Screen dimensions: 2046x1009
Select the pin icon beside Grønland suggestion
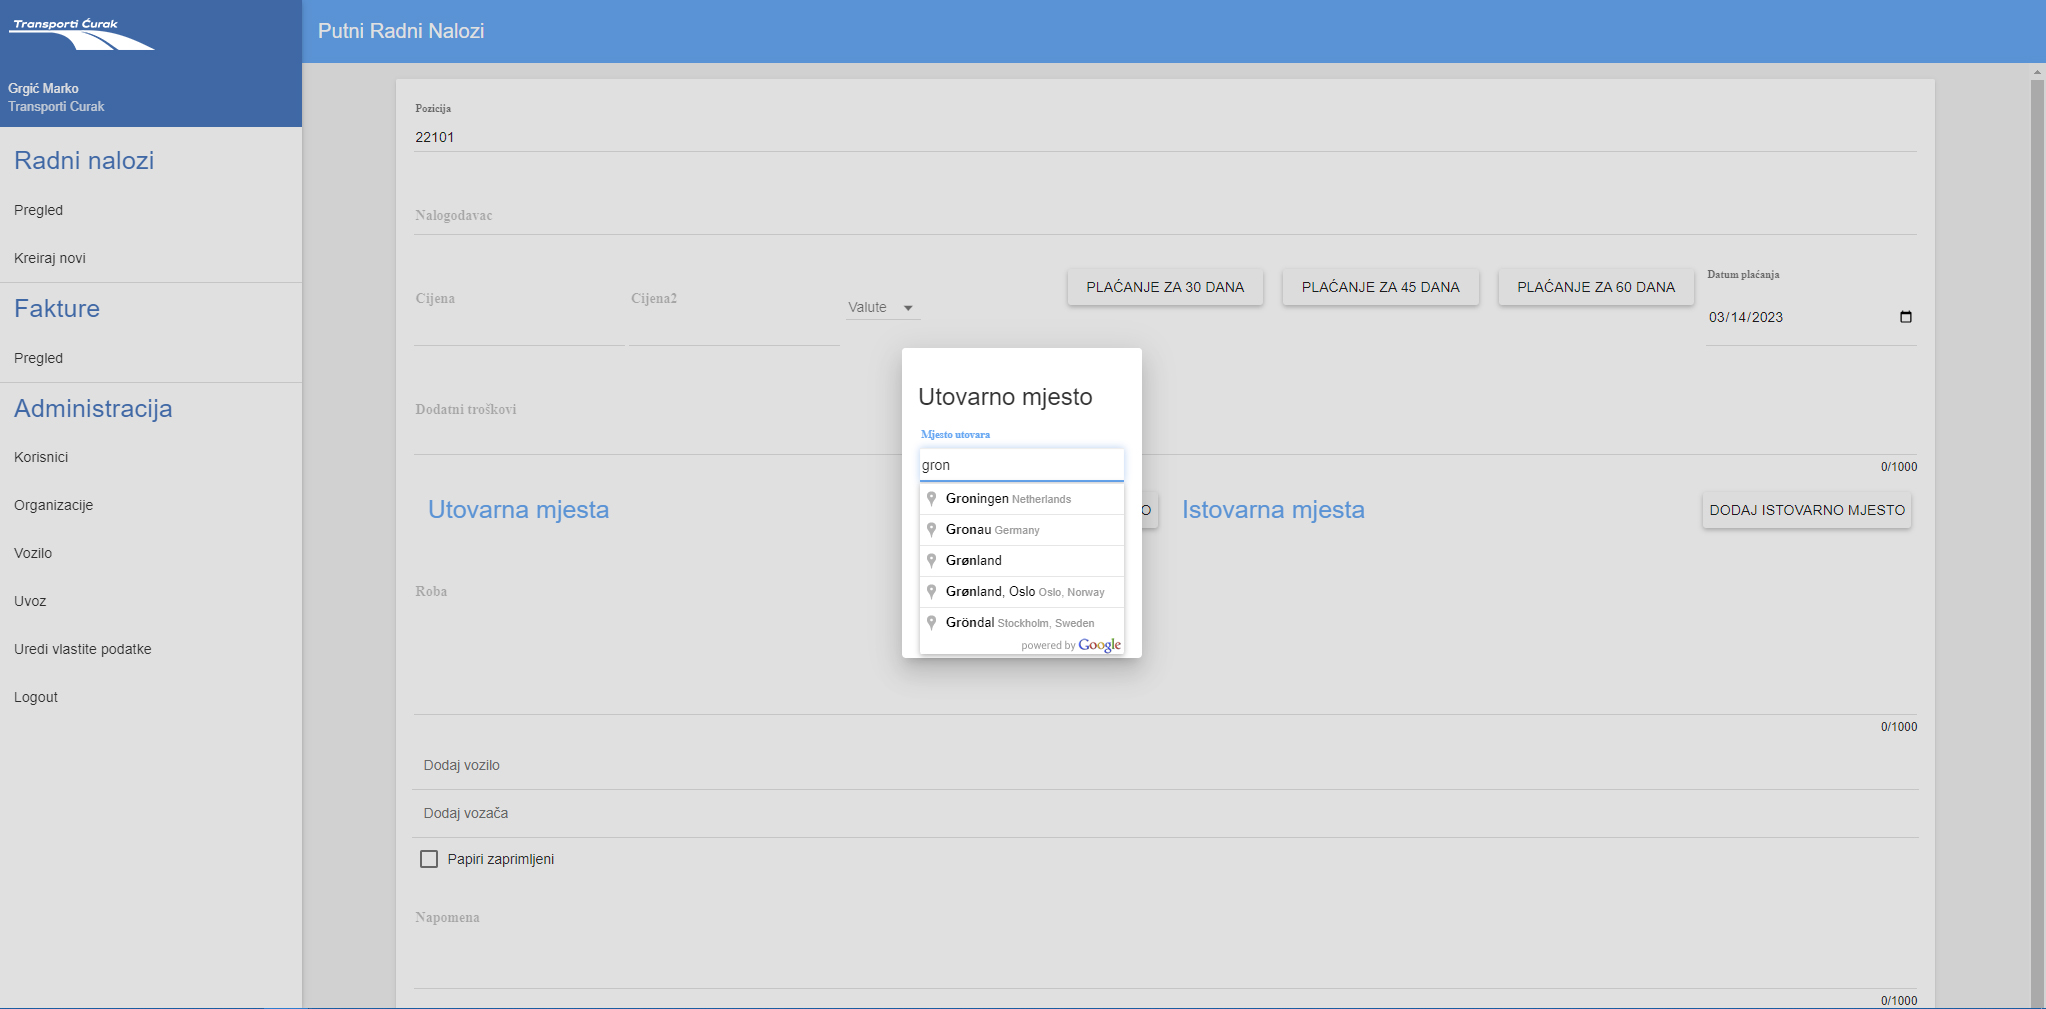(932, 560)
